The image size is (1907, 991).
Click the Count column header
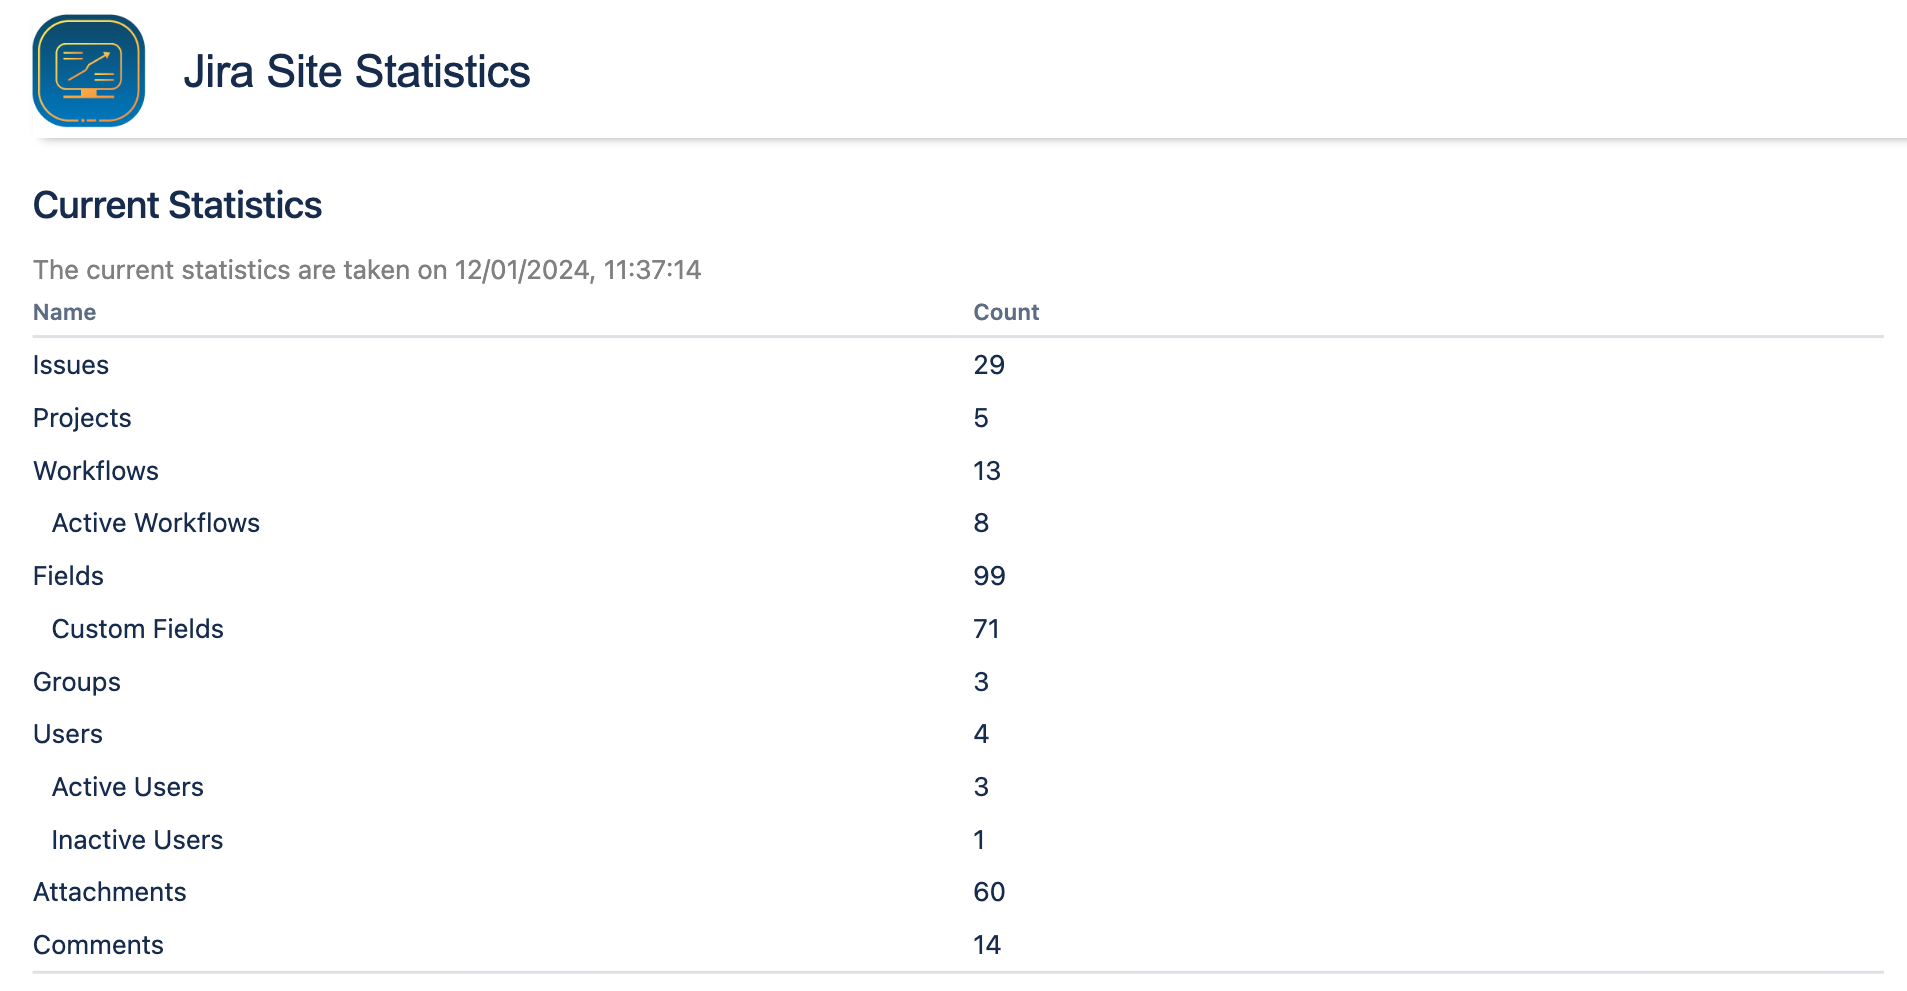(x=1005, y=312)
